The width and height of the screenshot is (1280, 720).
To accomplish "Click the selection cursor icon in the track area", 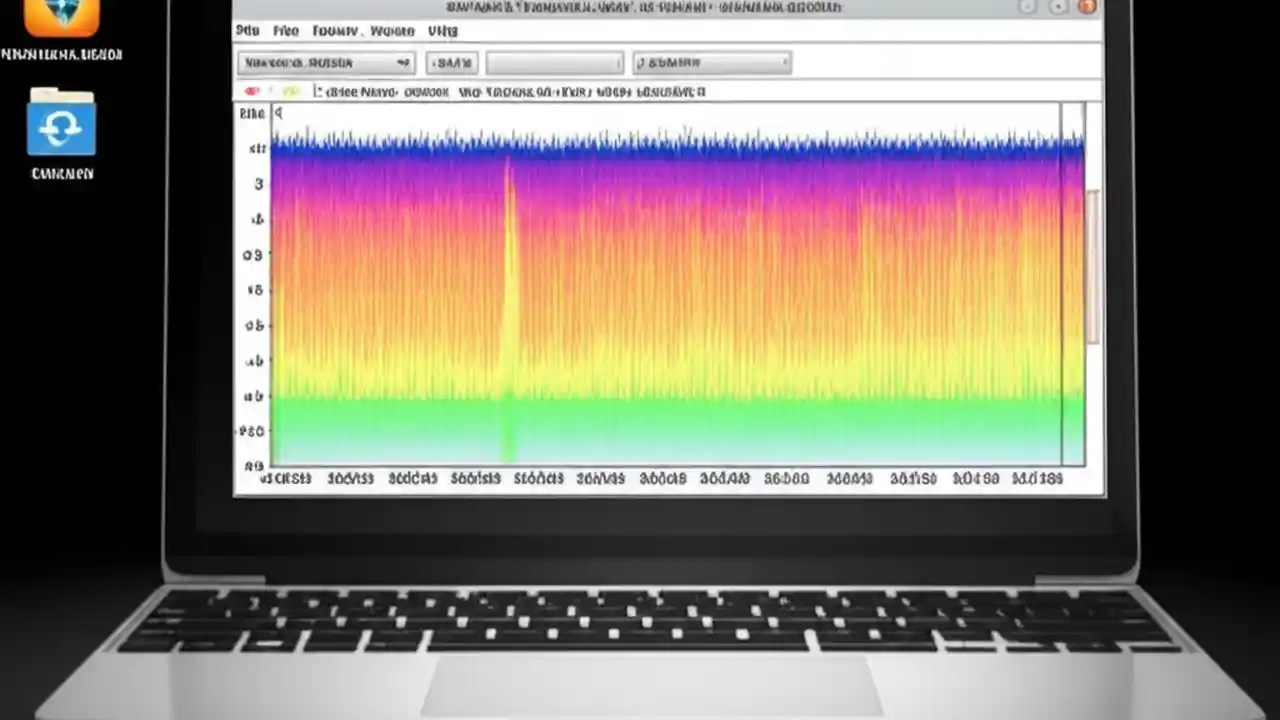I will point(279,113).
